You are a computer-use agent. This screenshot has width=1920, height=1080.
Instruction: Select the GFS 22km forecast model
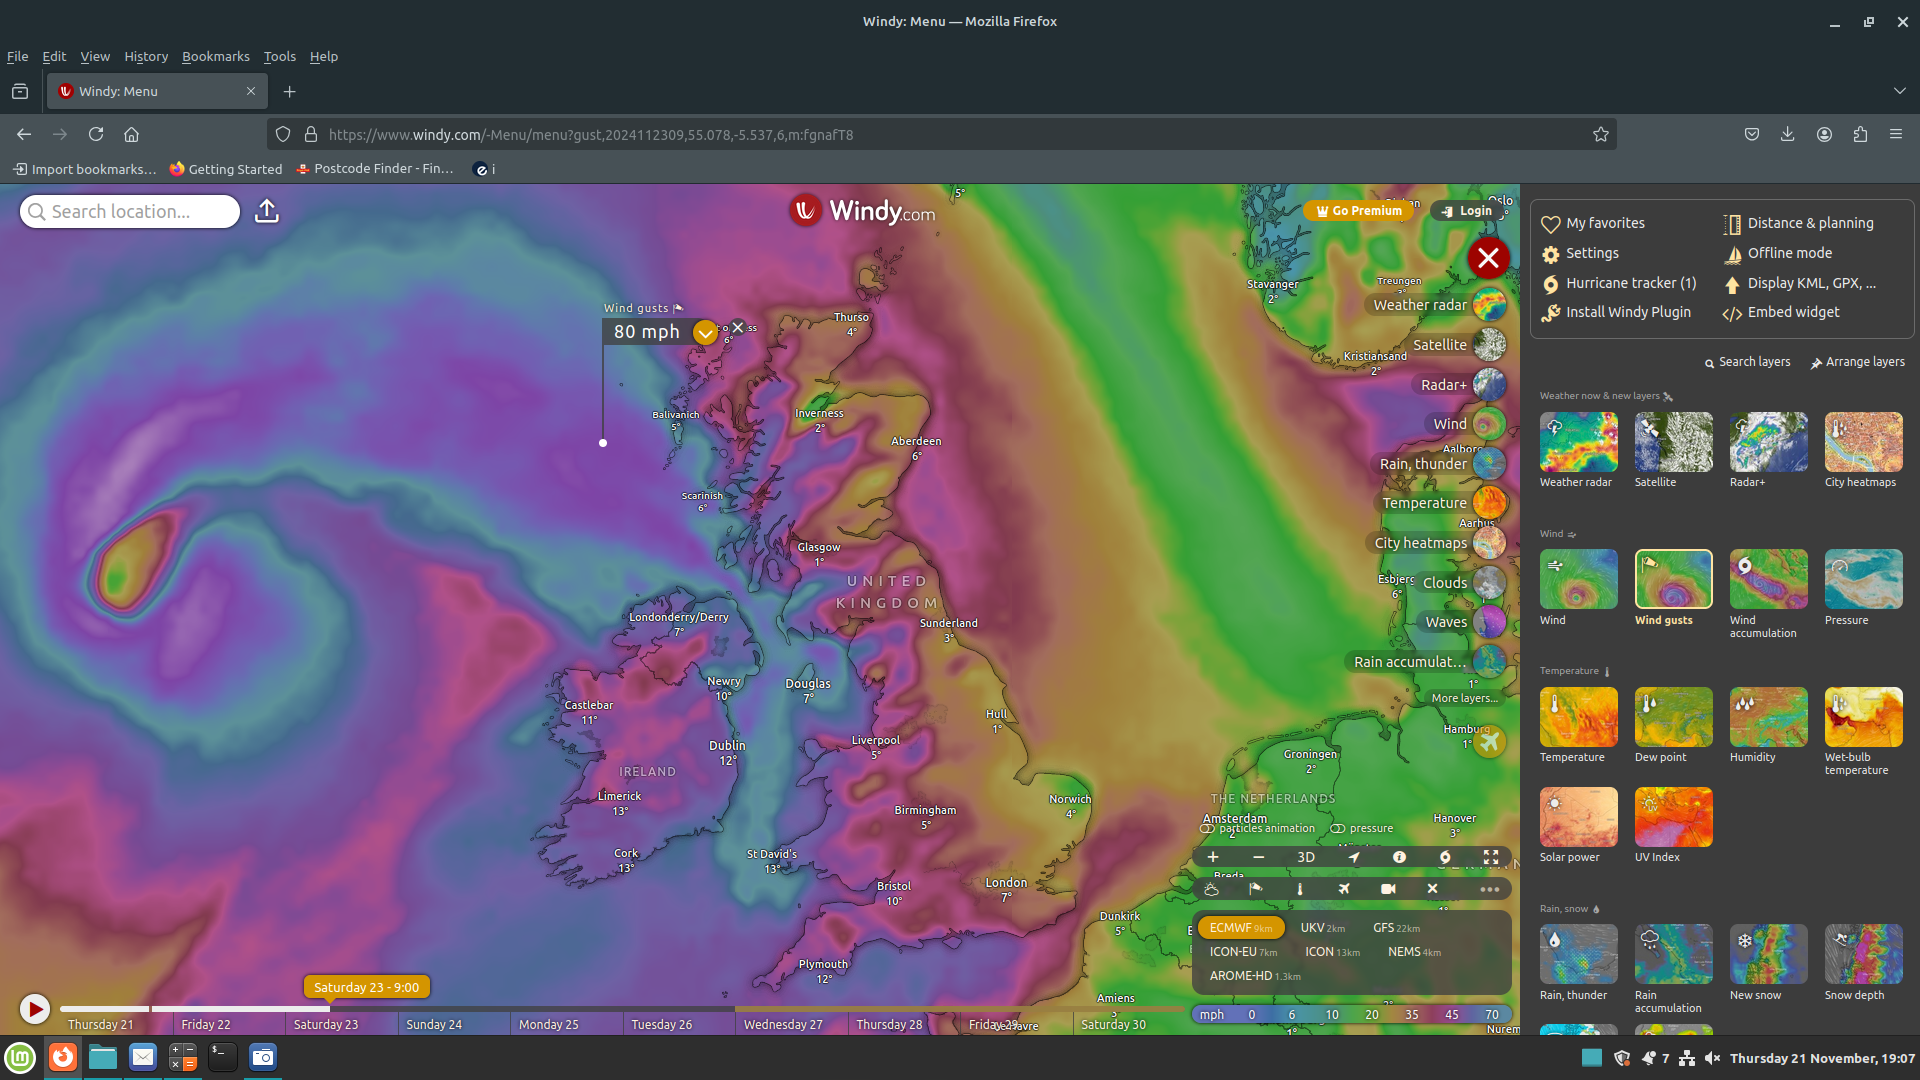coord(1396,928)
